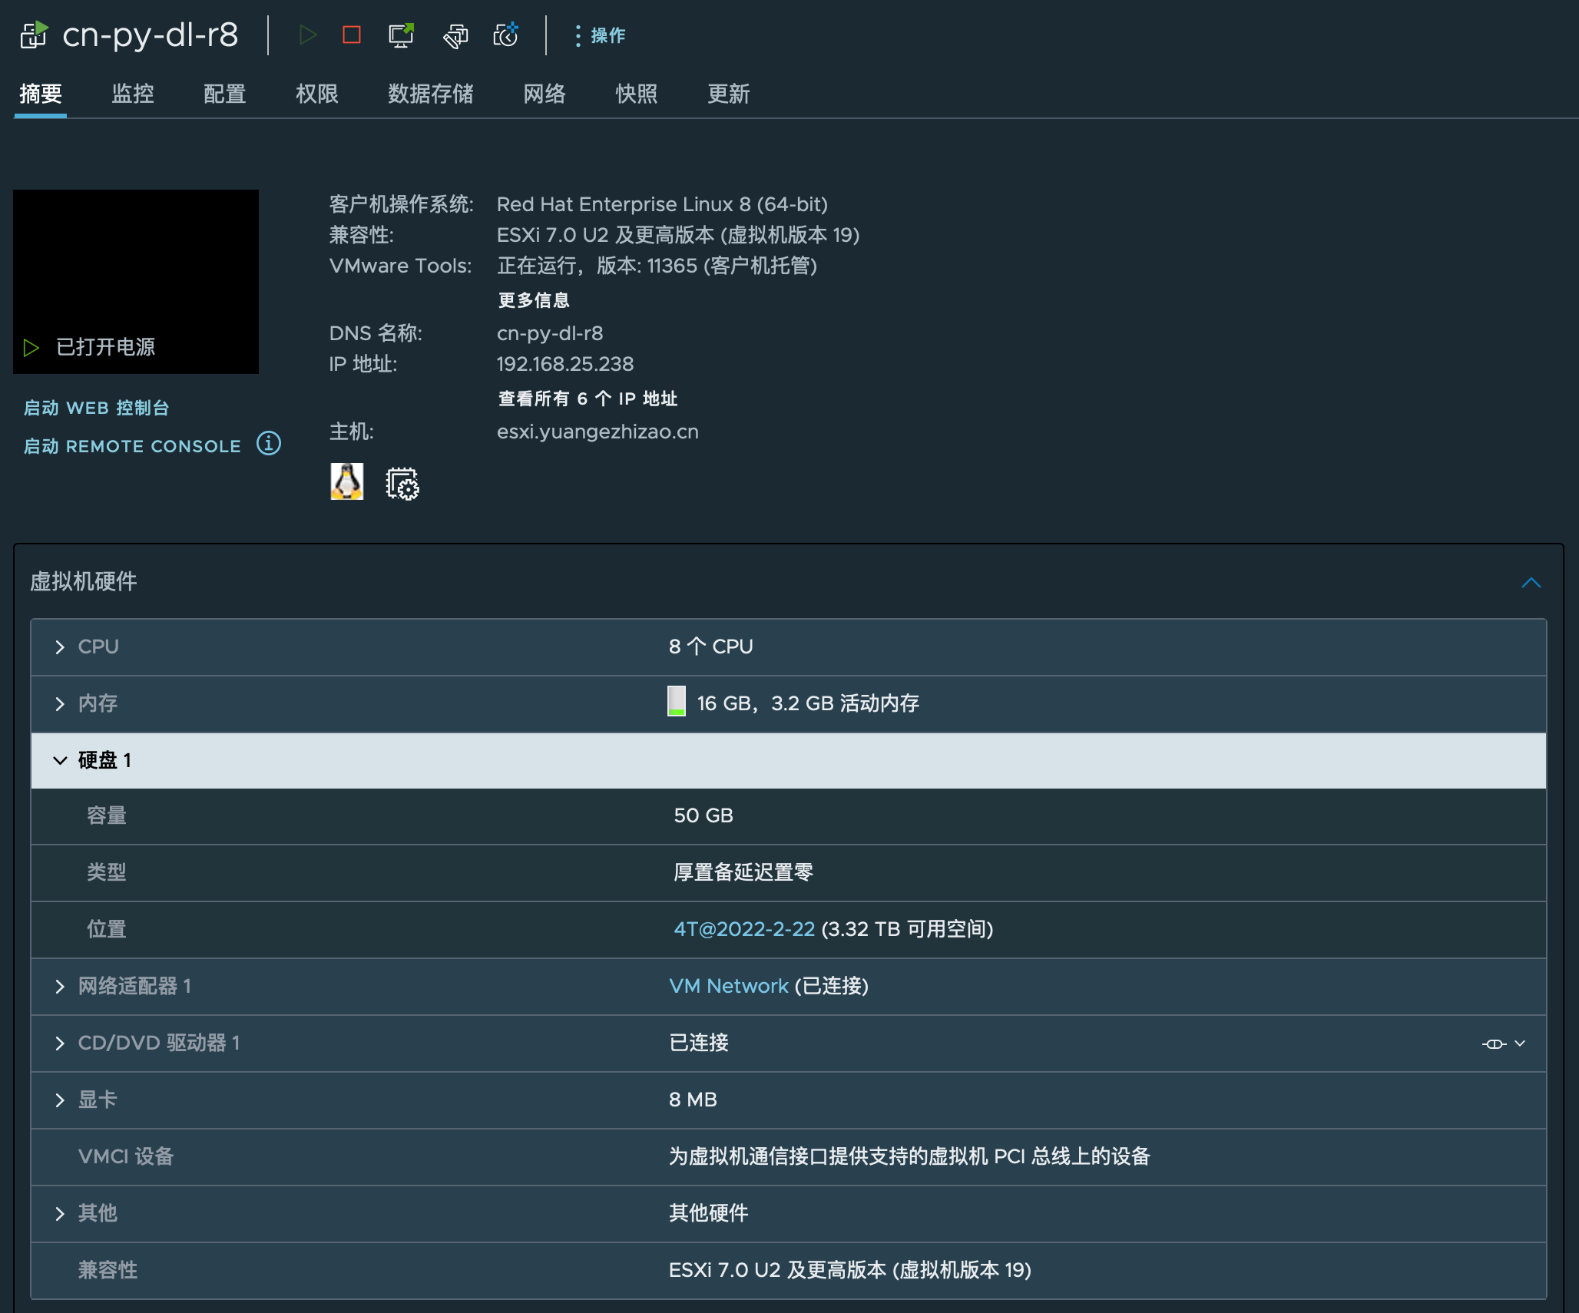Launch the web console toolbar icon
Image resolution: width=1579 pixels, height=1313 pixels.
[x=401, y=35]
